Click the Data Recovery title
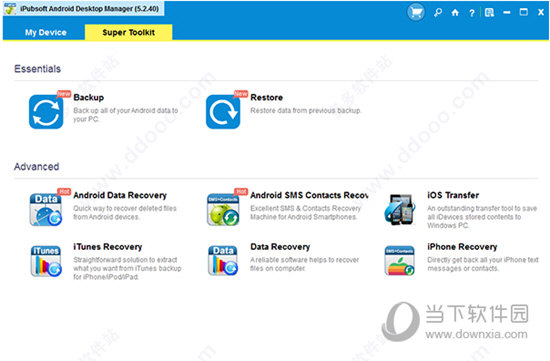 [x=280, y=247]
